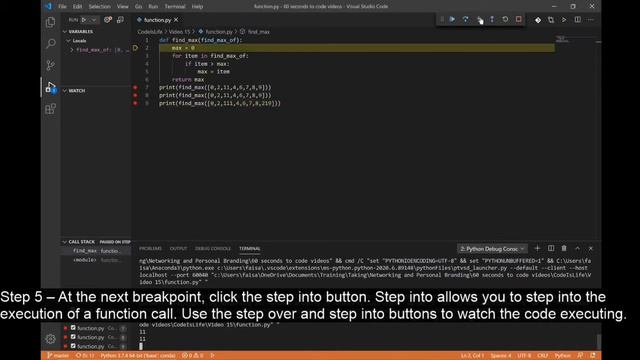The width and height of the screenshot is (640, 360).
Task: Click the Step Into debug button
Action: [x=479, y=20]
